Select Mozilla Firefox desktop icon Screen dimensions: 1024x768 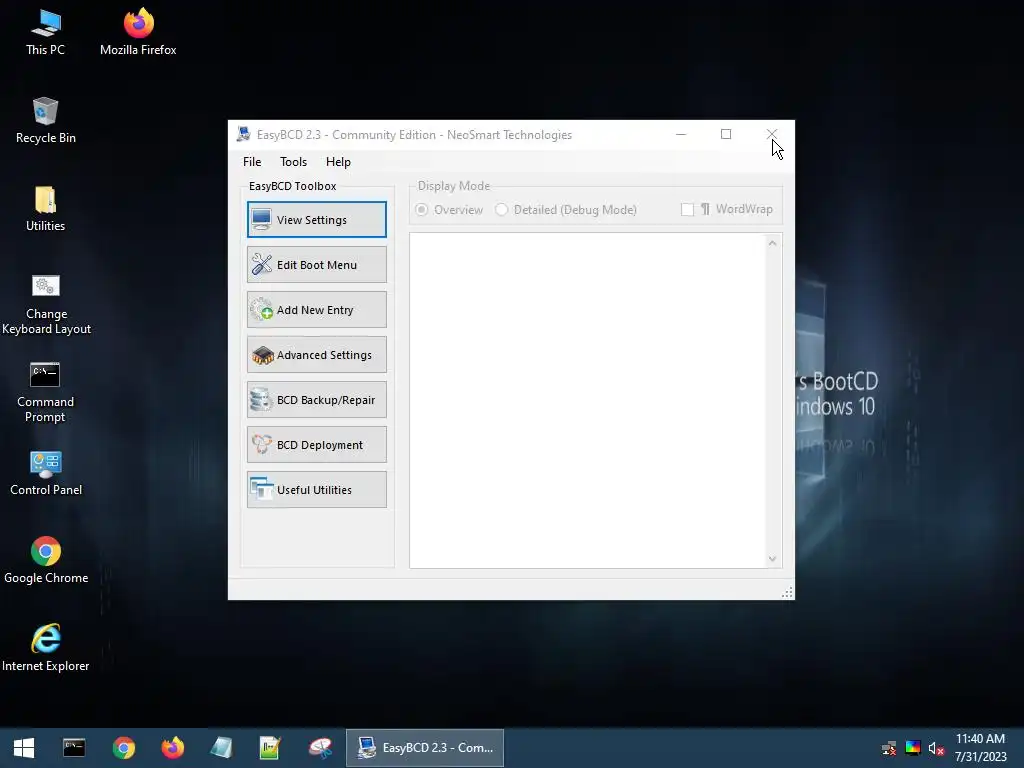pos(138,33)
